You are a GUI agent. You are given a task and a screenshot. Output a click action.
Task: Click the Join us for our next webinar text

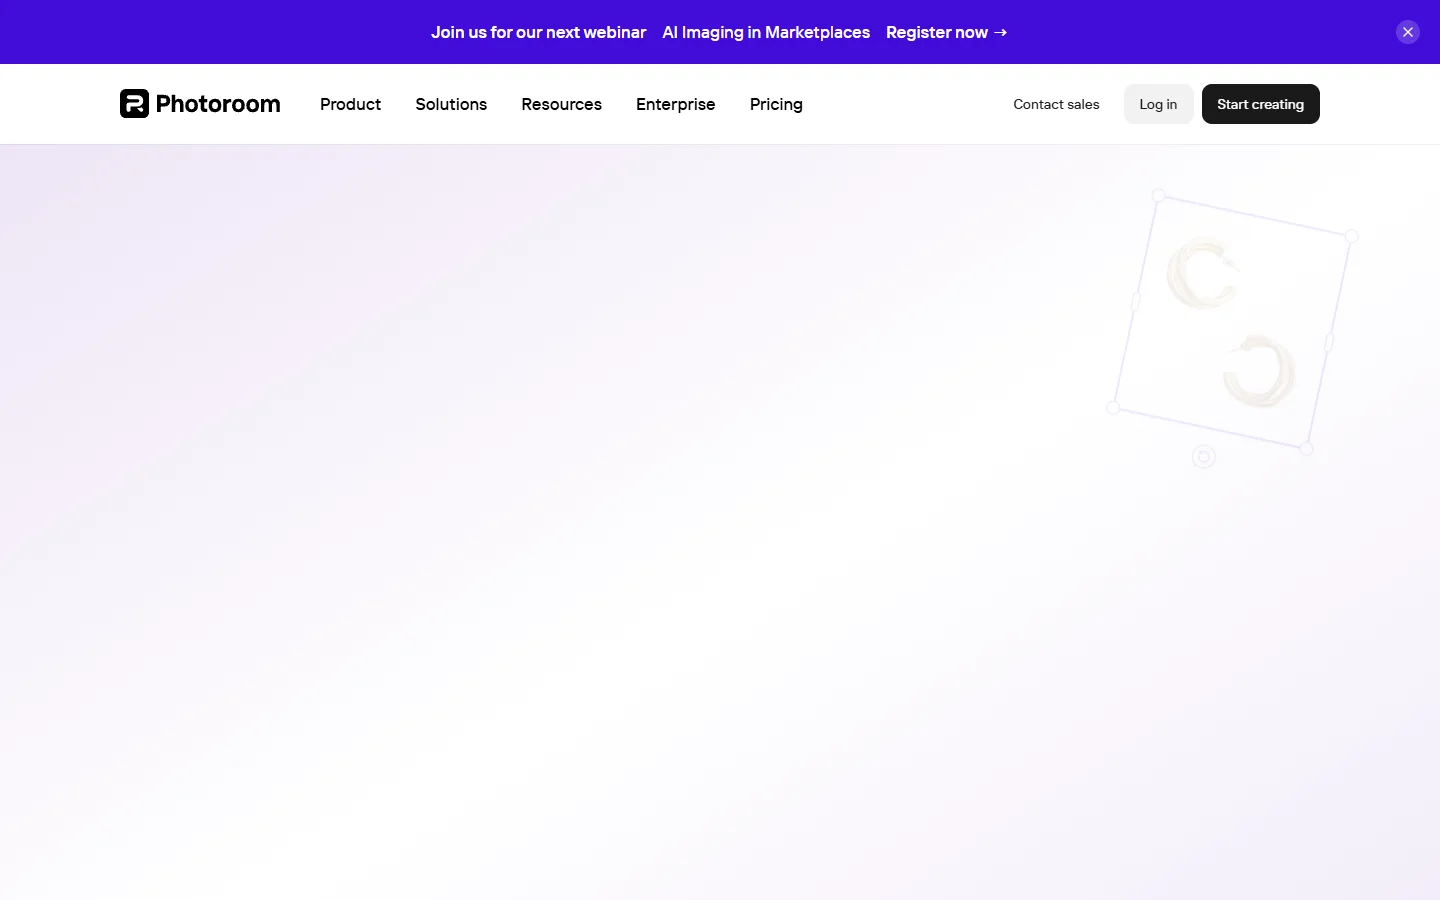click(x=539, y=32)
